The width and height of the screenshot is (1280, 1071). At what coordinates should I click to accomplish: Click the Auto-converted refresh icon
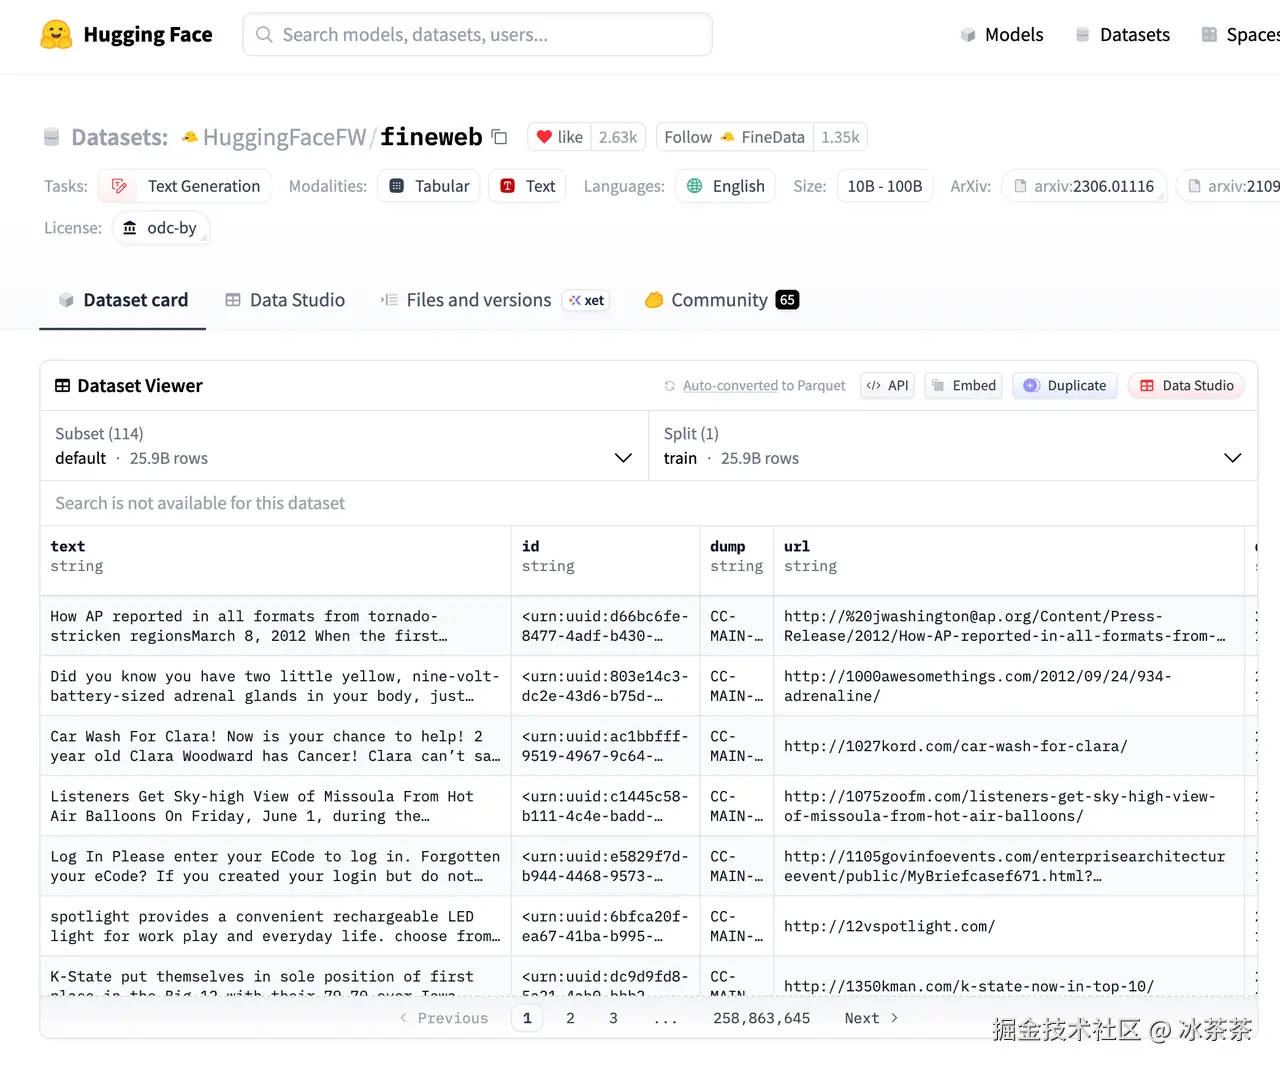[670, 386]
